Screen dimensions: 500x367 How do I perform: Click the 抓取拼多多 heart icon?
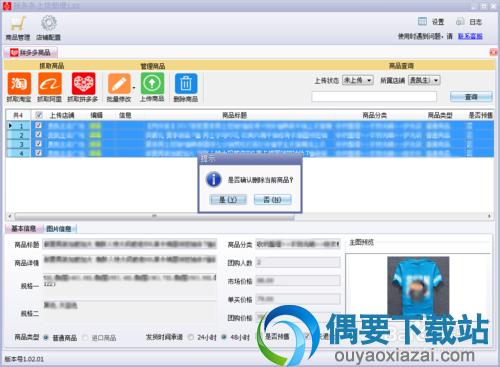pyautogui.click(x=83, y=84)
